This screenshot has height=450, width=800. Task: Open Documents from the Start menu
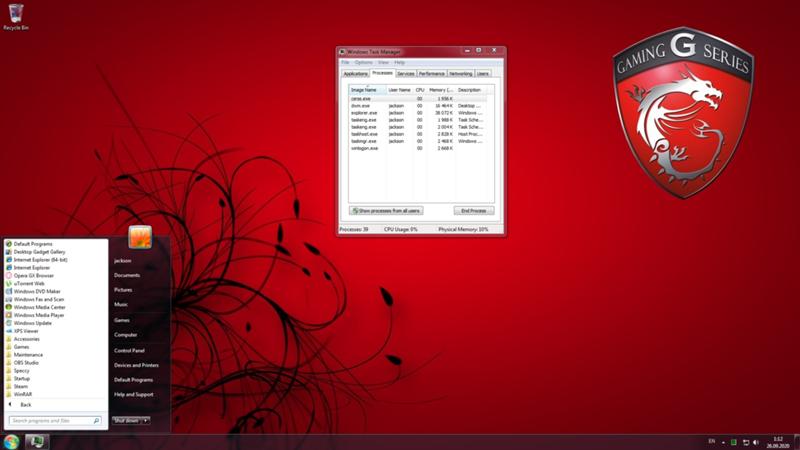point(127,275)
